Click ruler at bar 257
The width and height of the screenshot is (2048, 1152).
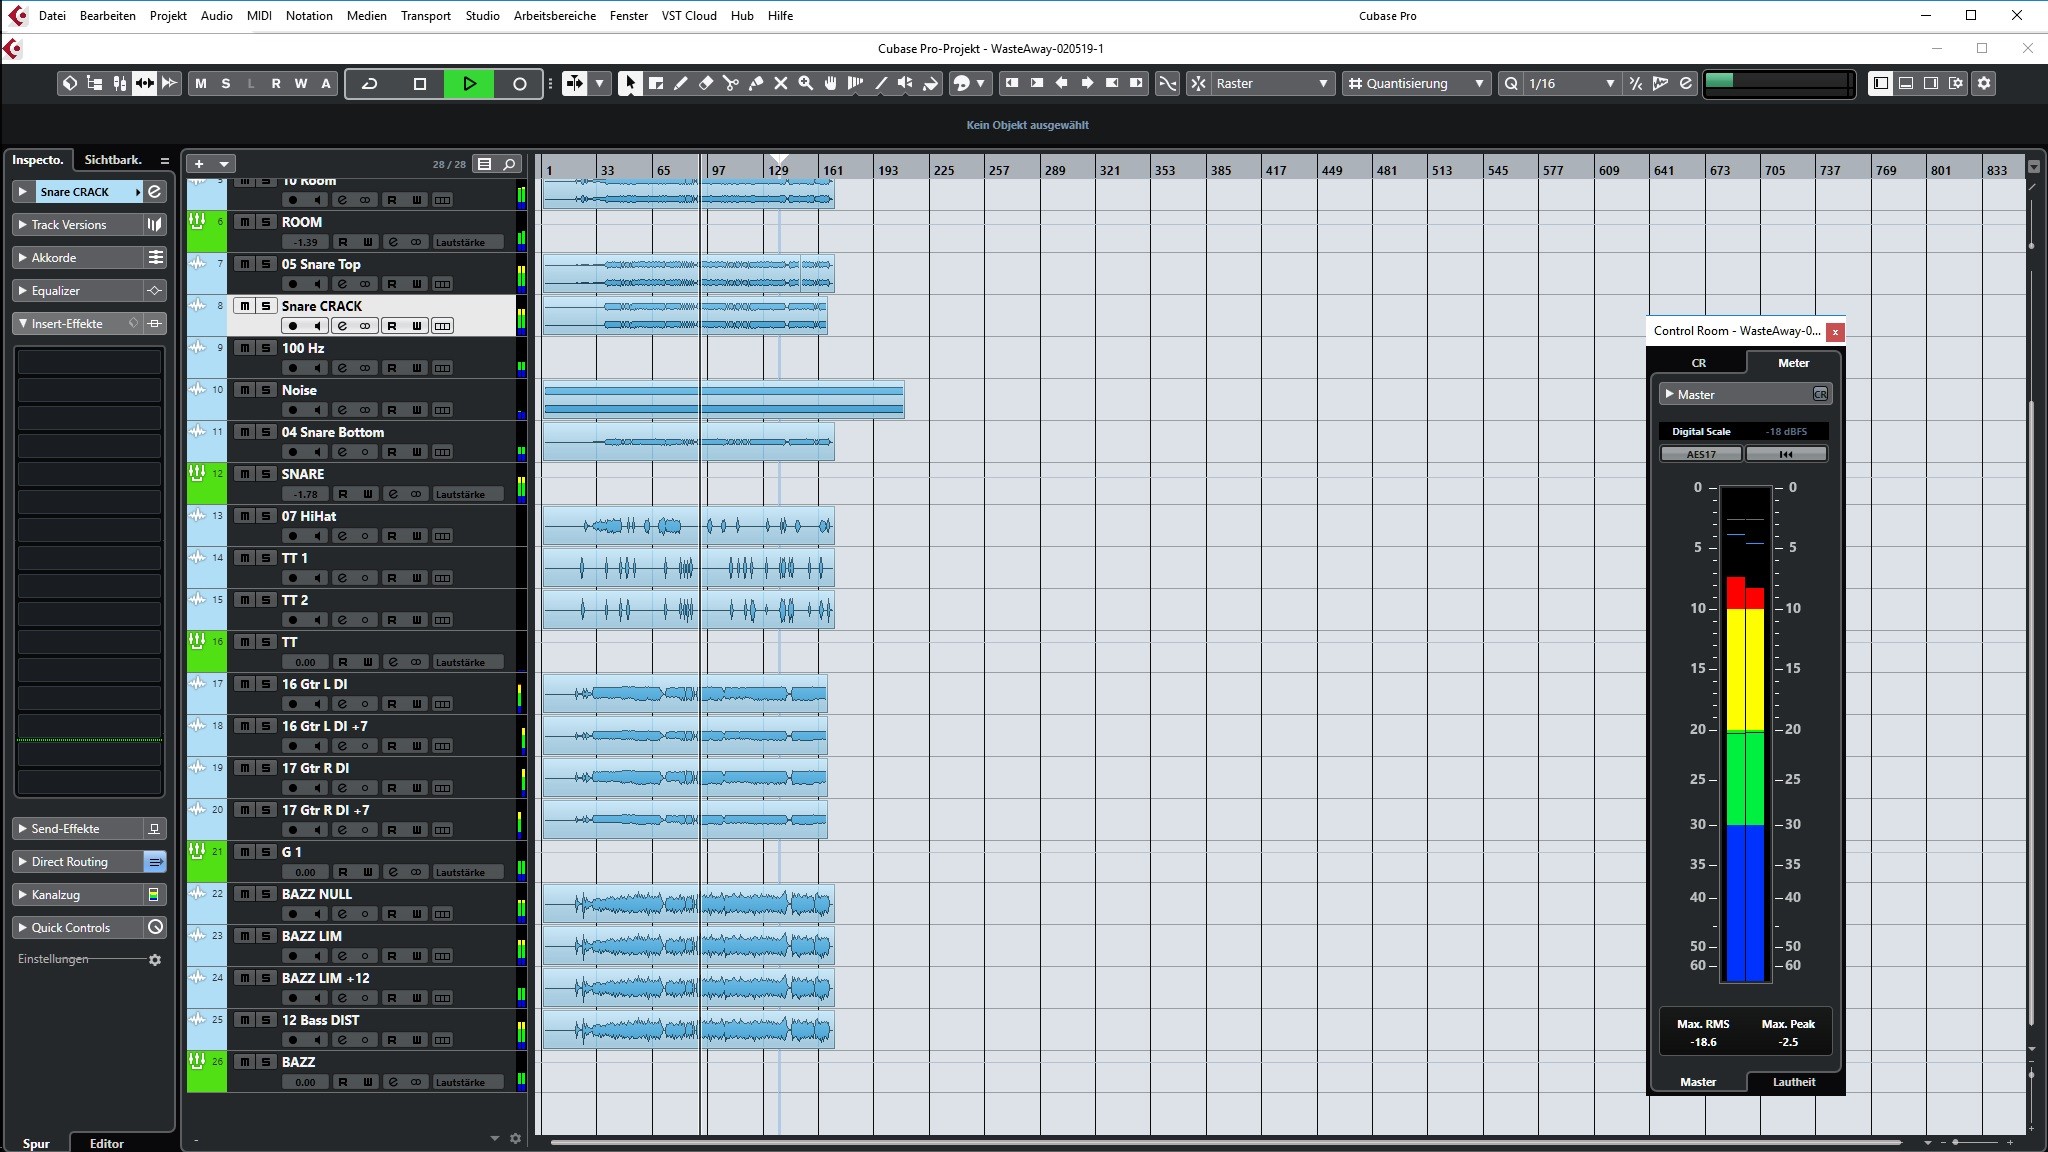(999, 170)
